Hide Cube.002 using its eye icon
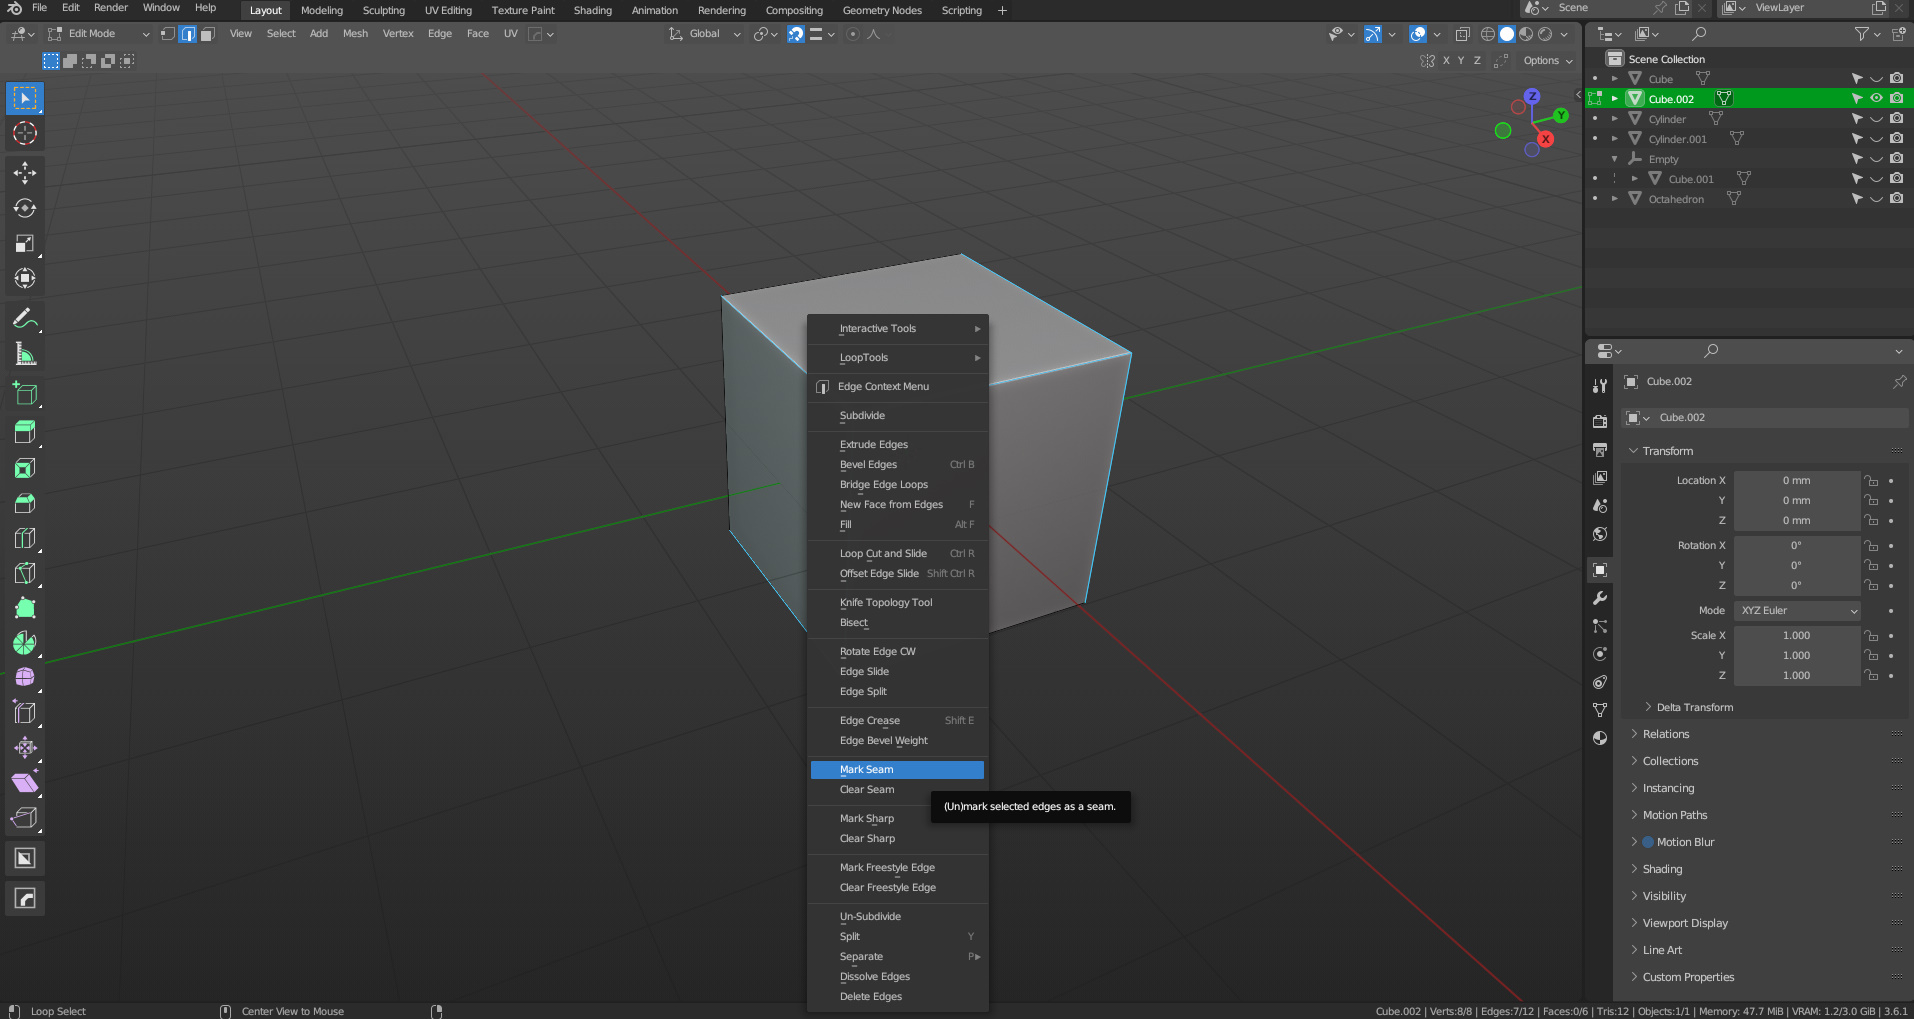The width and height of the screenshot is (1914, 1019). [1876, 98]
